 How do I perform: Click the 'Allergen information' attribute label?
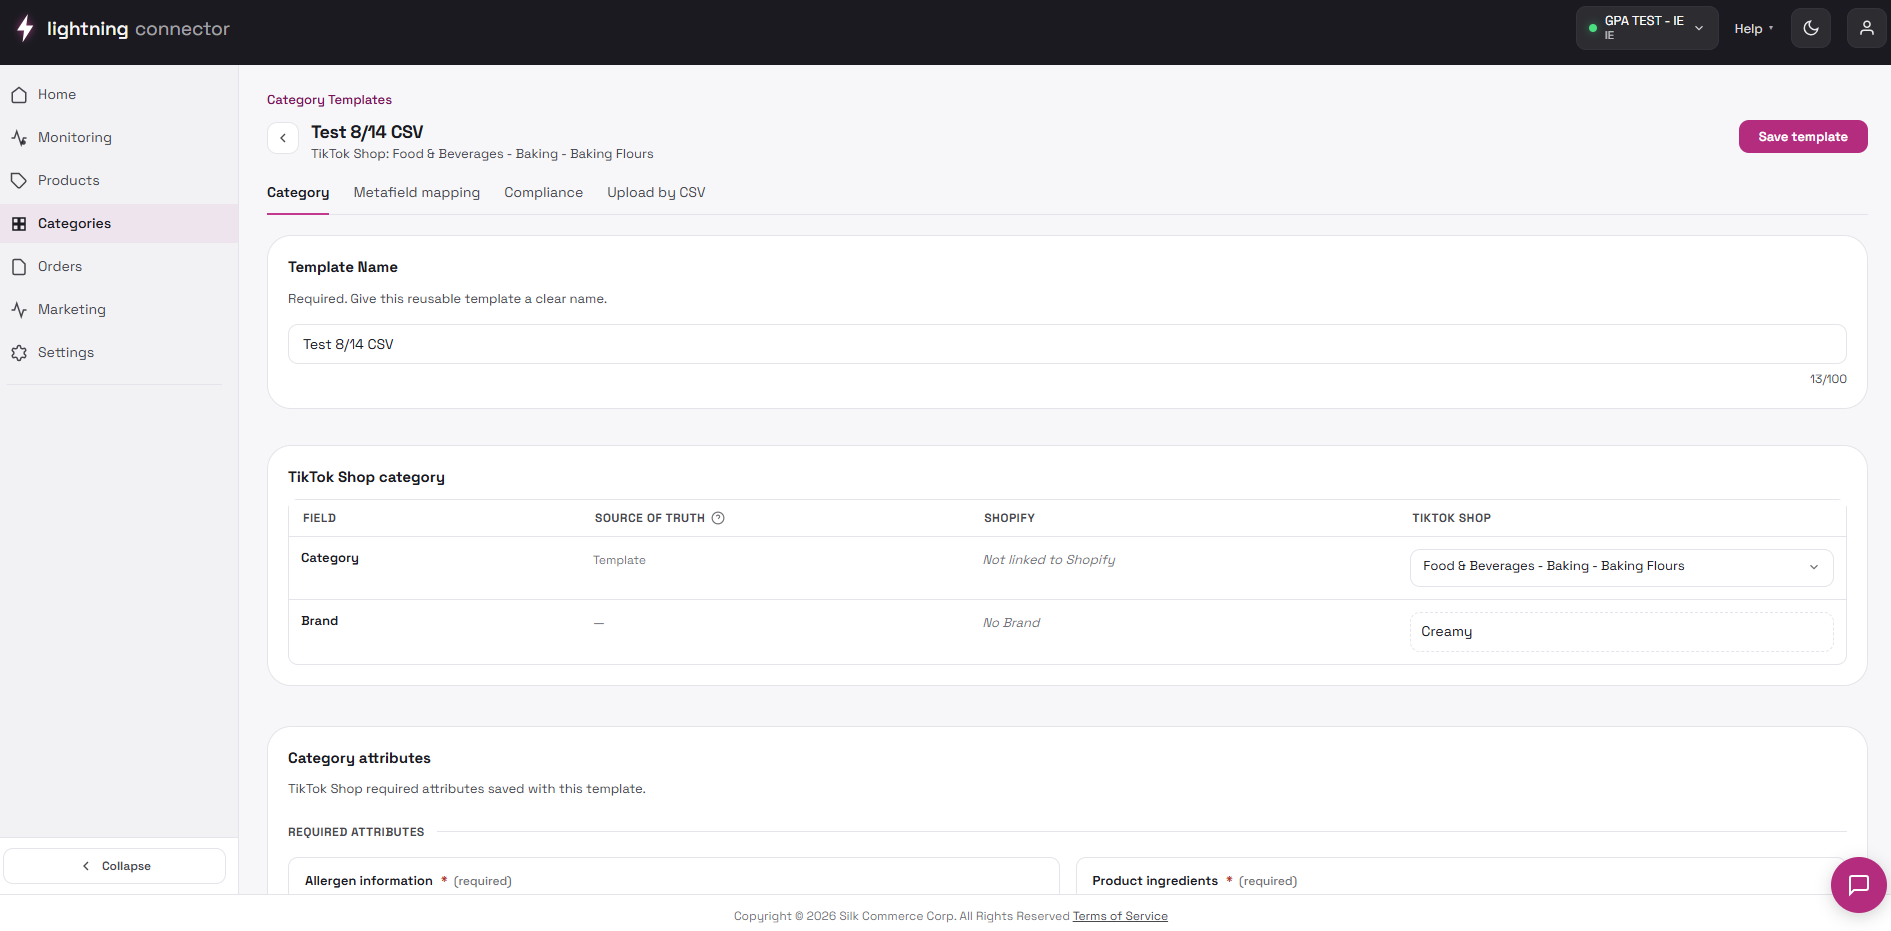tap(369, 881)
